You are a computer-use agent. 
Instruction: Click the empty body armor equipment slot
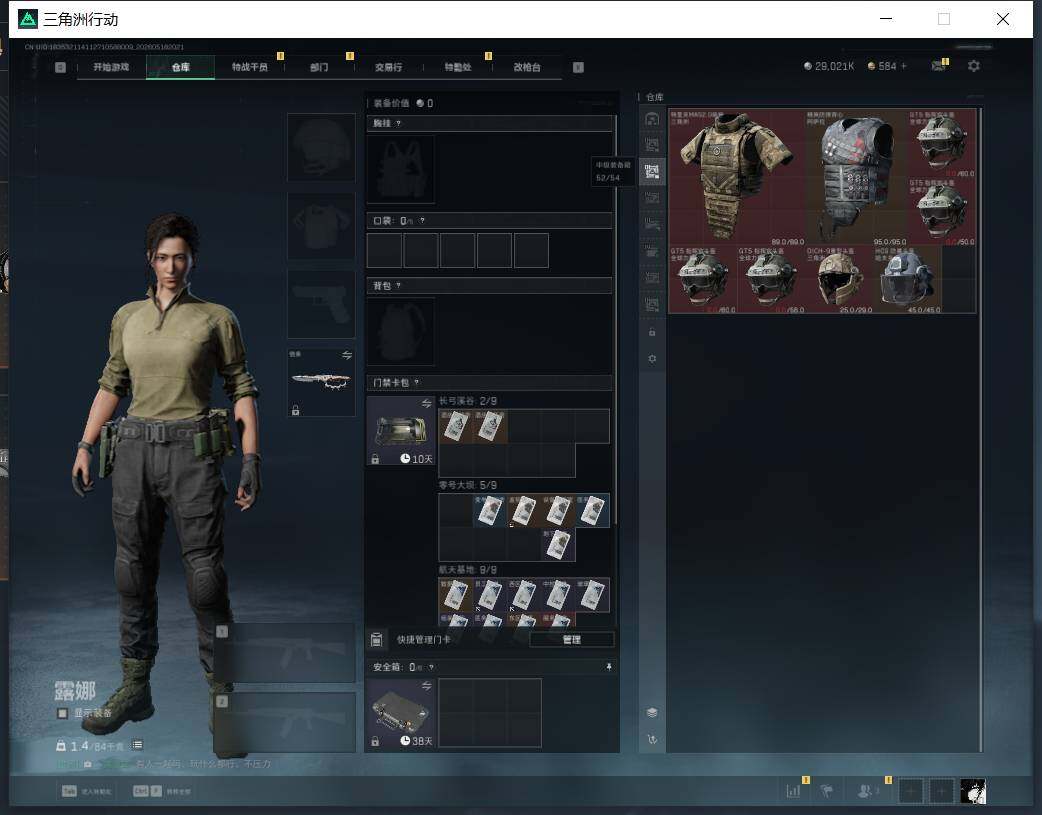321,226
